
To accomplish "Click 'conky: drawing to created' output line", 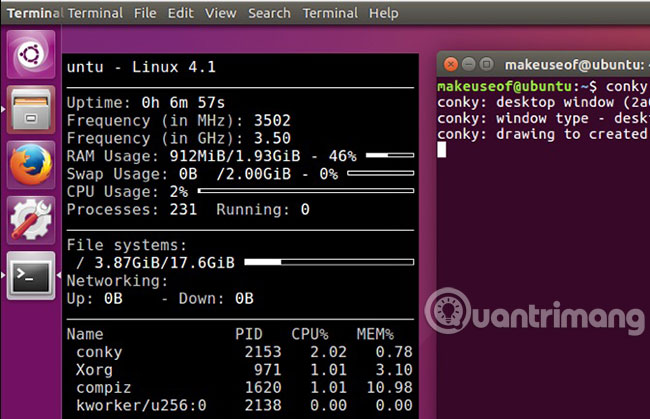I will coord(543,134).
